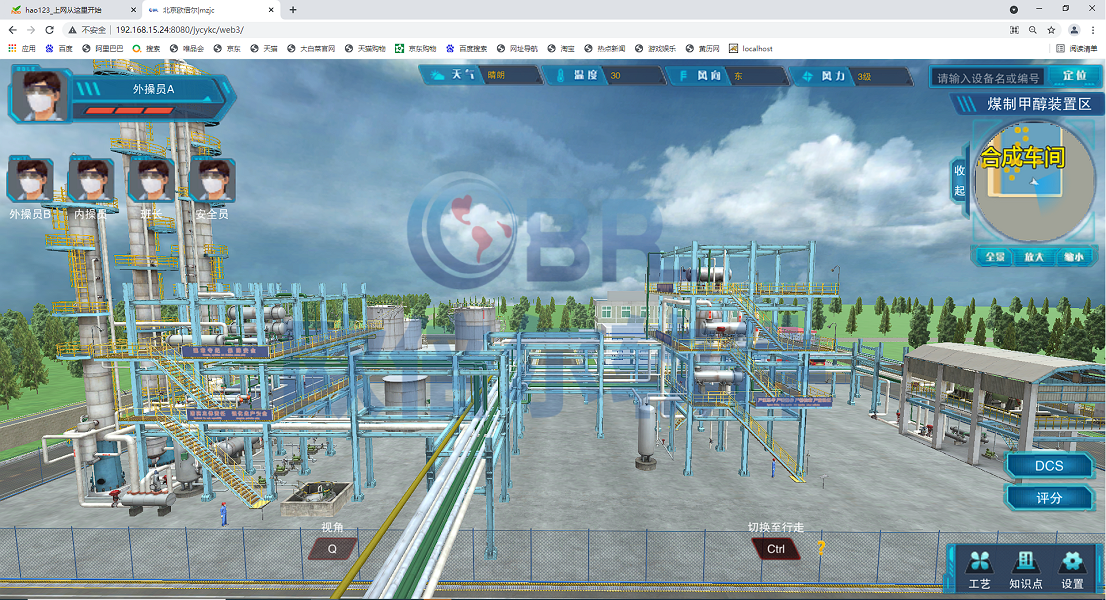Open the 天猫购物 bookmark

(365, 49)
